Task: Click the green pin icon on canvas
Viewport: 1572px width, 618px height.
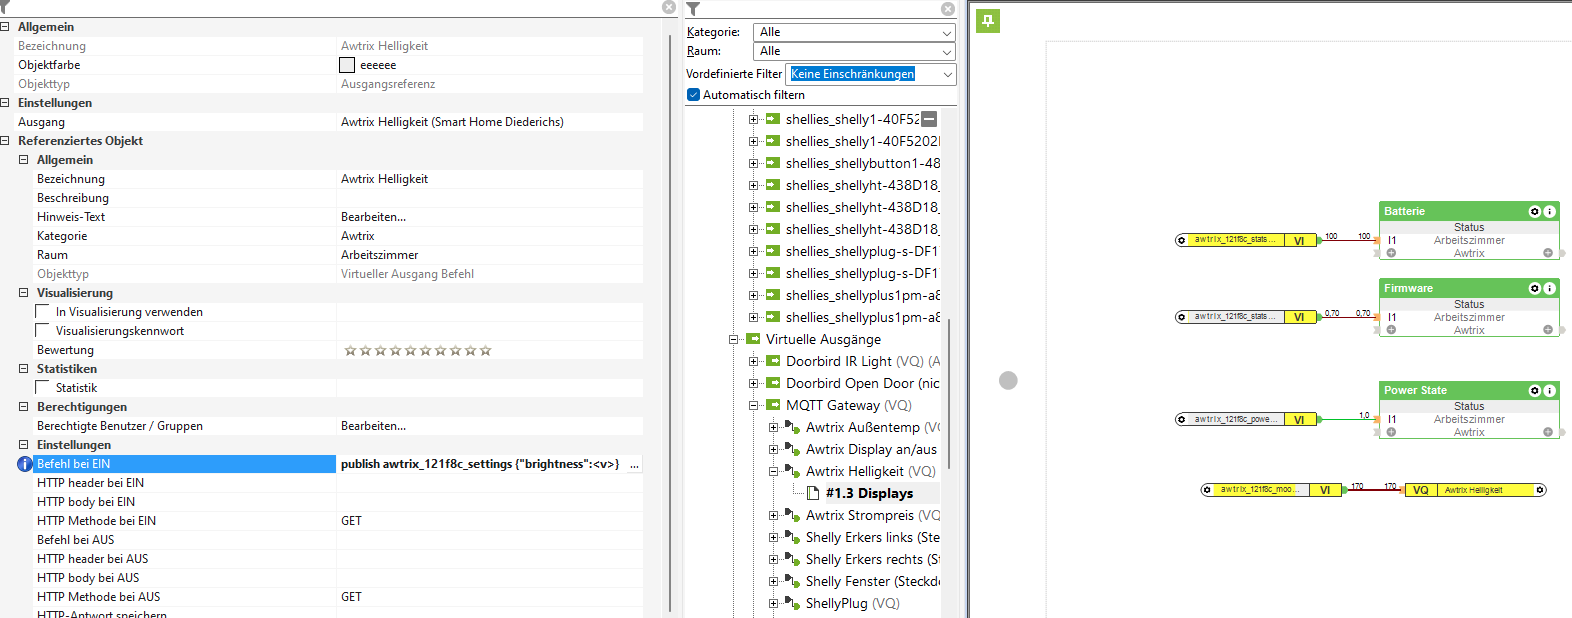Action: (x=988, y=21)
